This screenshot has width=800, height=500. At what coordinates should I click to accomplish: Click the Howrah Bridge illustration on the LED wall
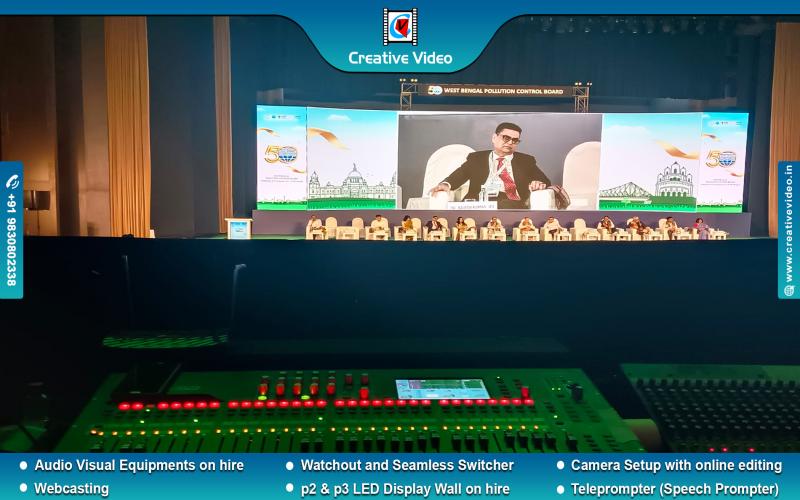pos(635,187)
